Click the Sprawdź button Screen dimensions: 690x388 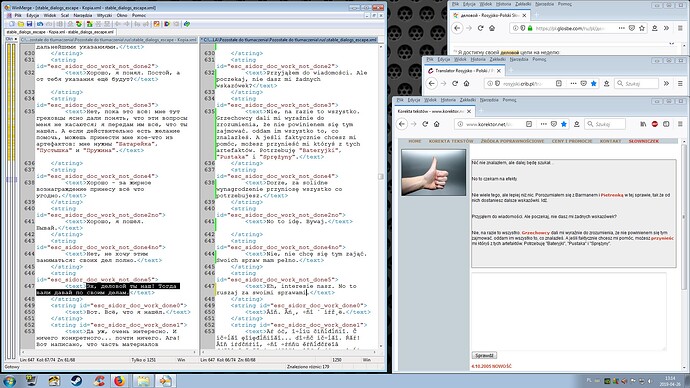(x=484, y=355)
